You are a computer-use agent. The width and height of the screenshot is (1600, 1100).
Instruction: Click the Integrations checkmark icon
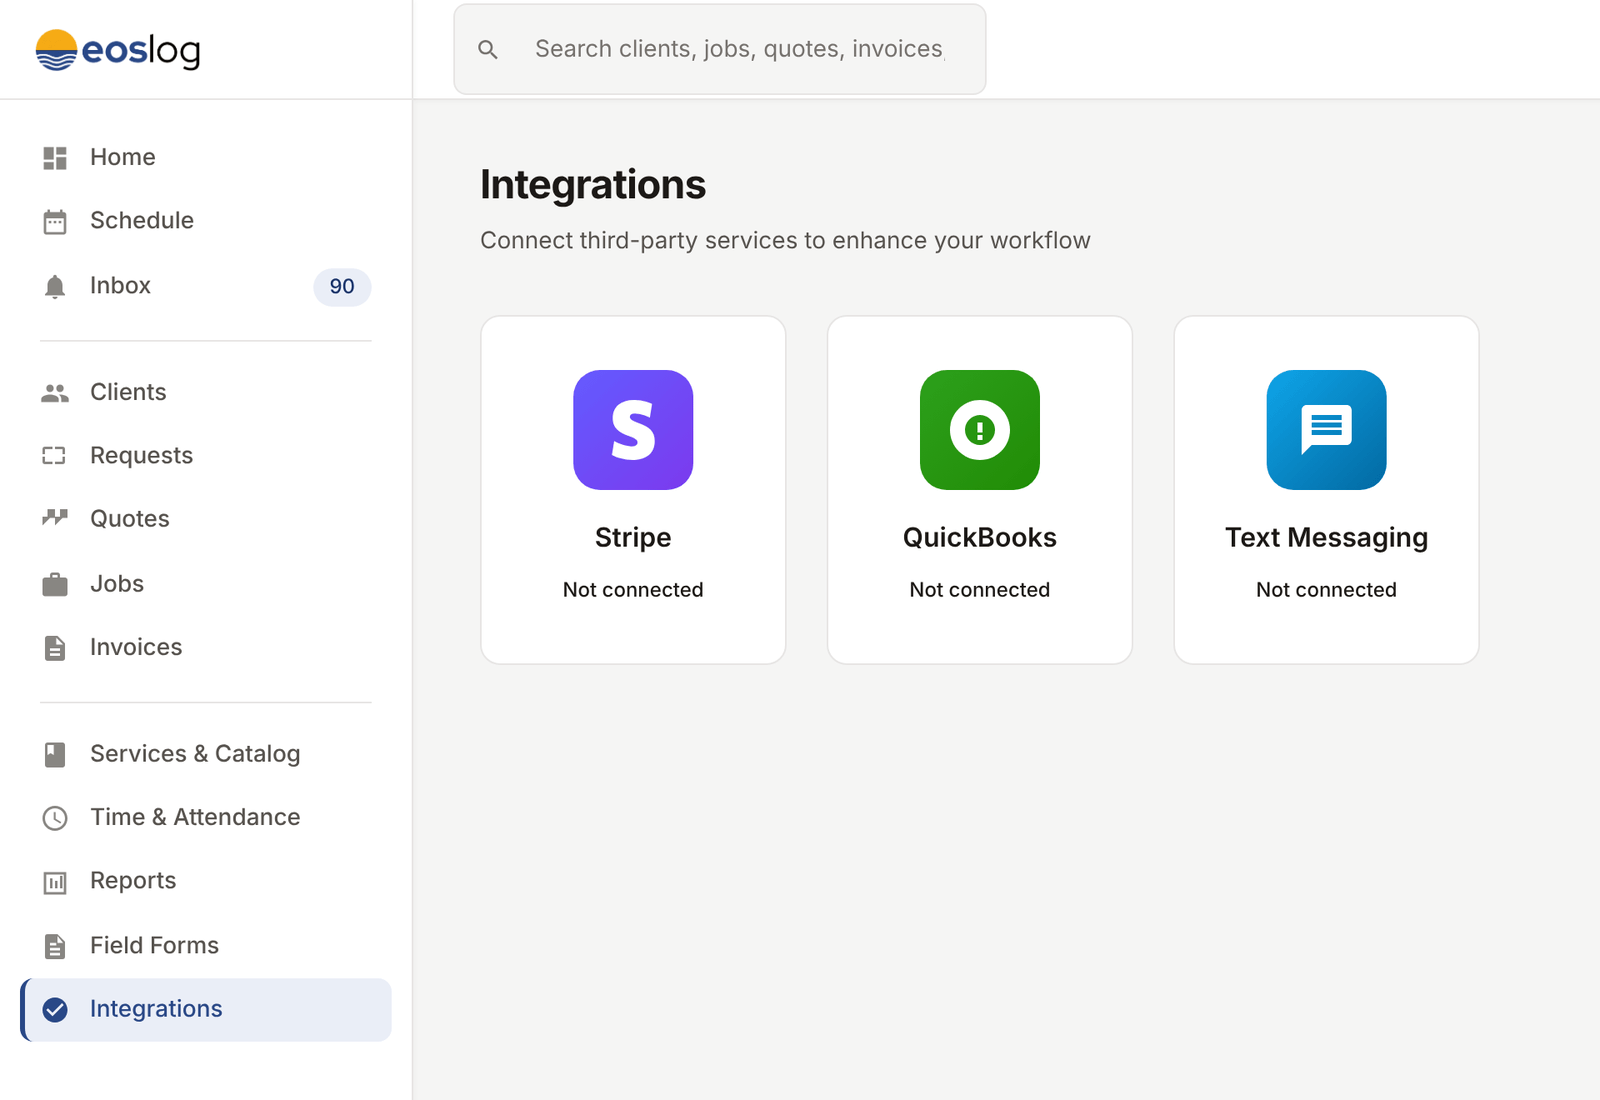tap(55, 1010)
